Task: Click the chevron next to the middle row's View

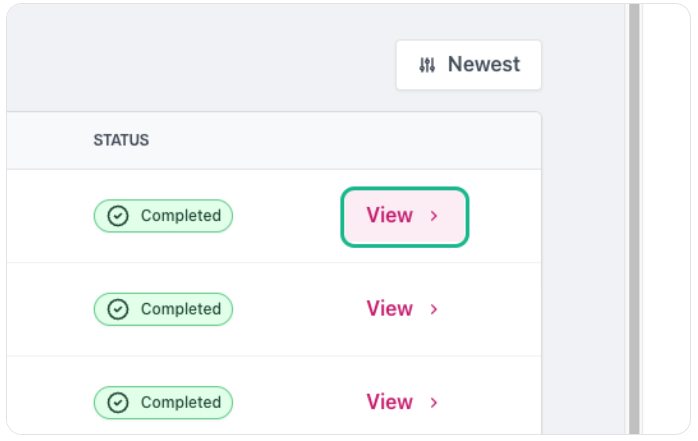Action: pyautogui.click(x=434, y=309)
